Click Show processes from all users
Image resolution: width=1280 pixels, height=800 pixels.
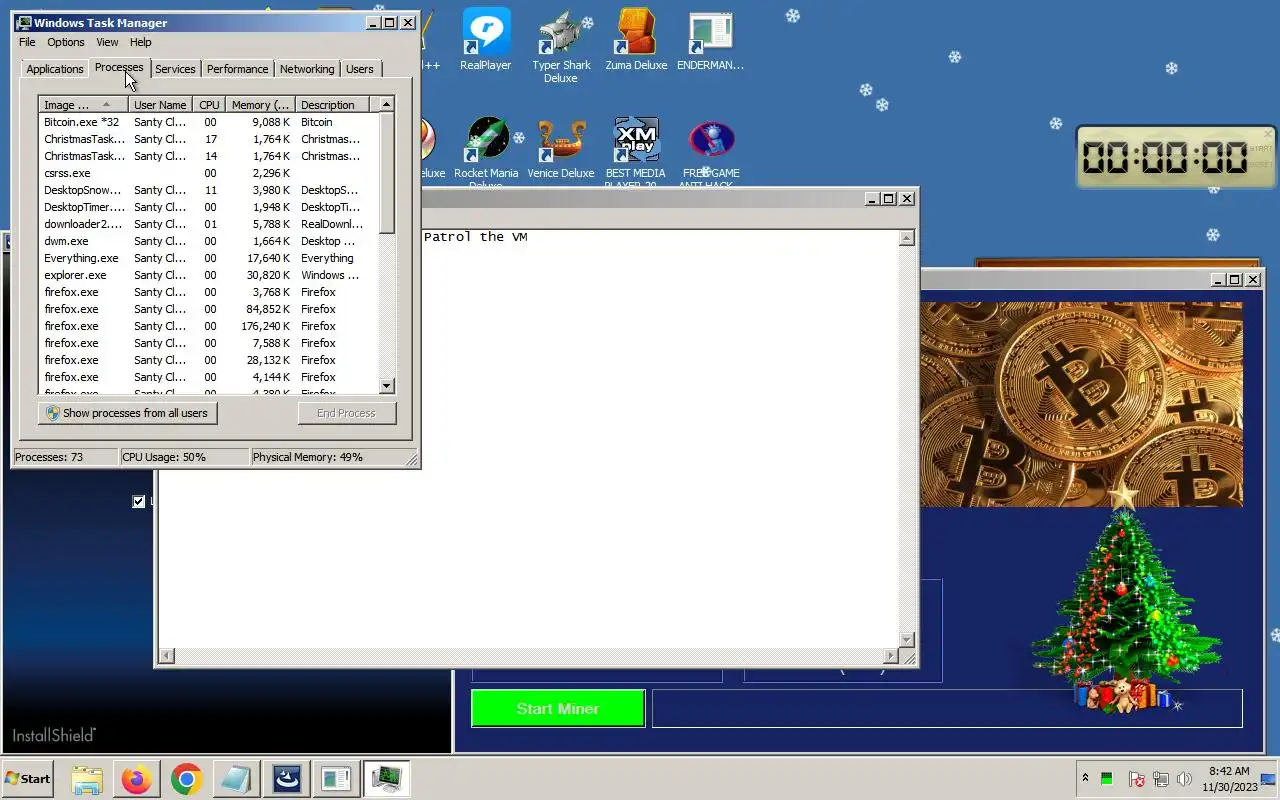[128, 413]
